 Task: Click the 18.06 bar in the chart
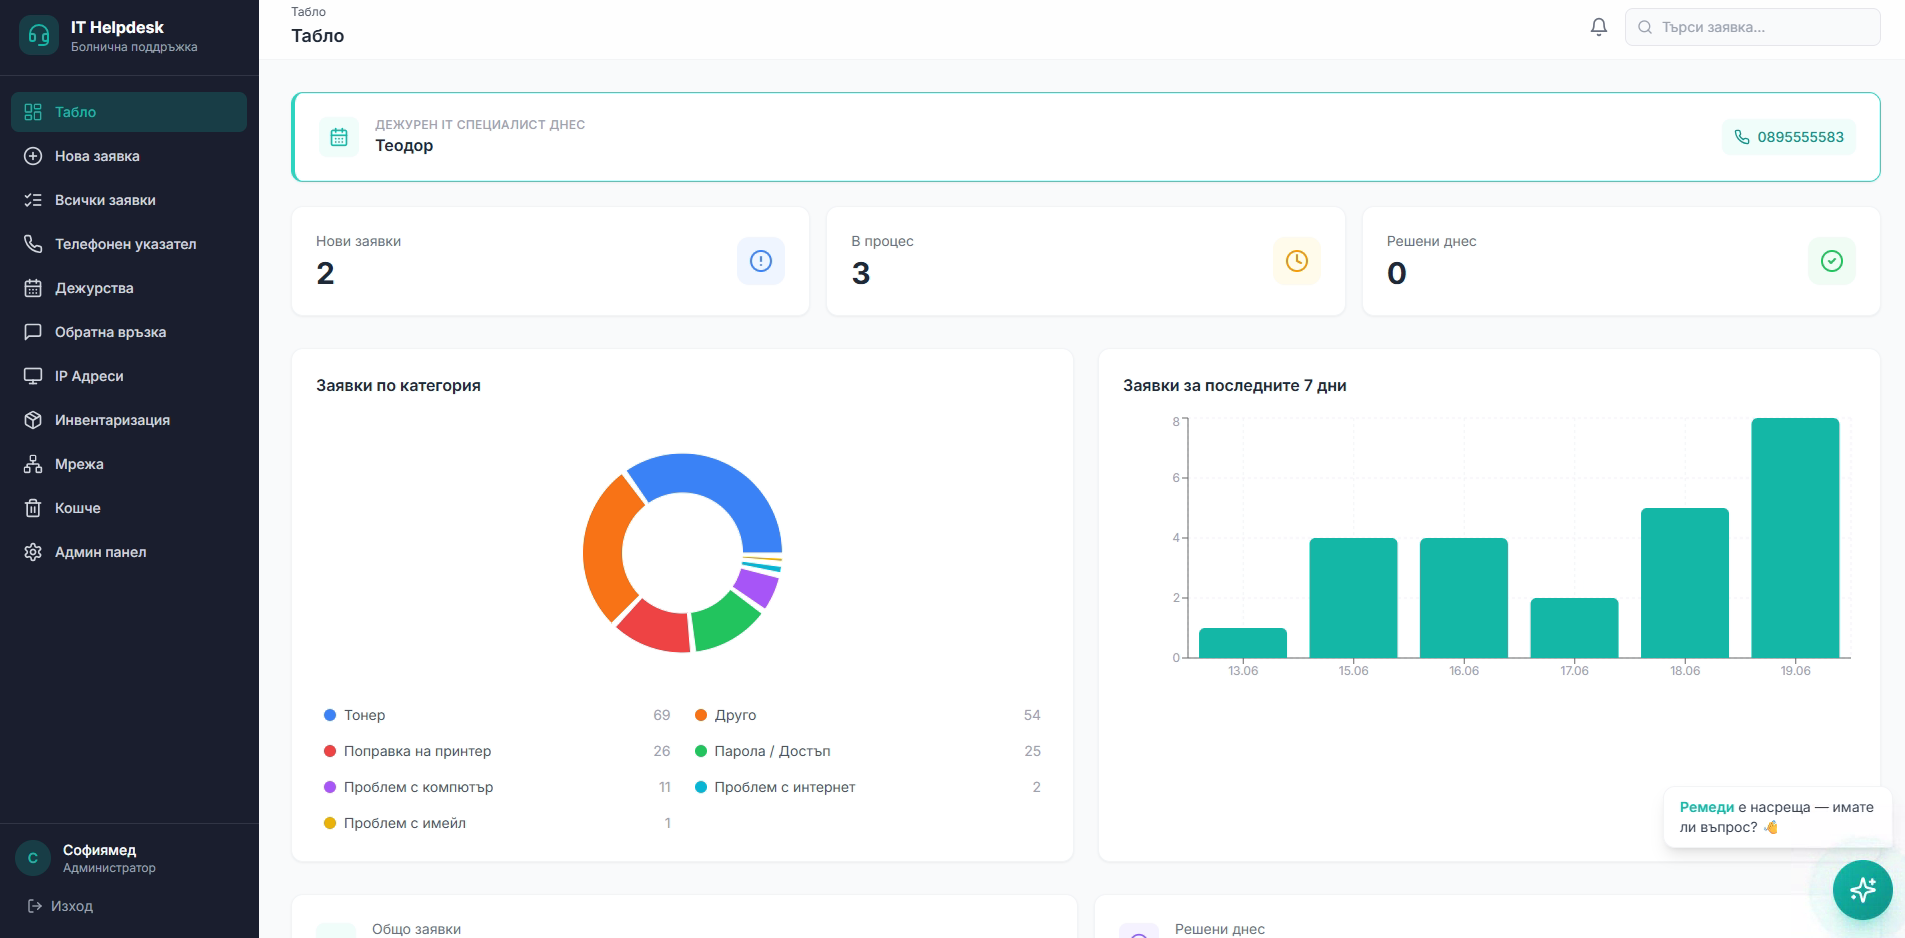pyautogui.click(x=1685, y=583)
